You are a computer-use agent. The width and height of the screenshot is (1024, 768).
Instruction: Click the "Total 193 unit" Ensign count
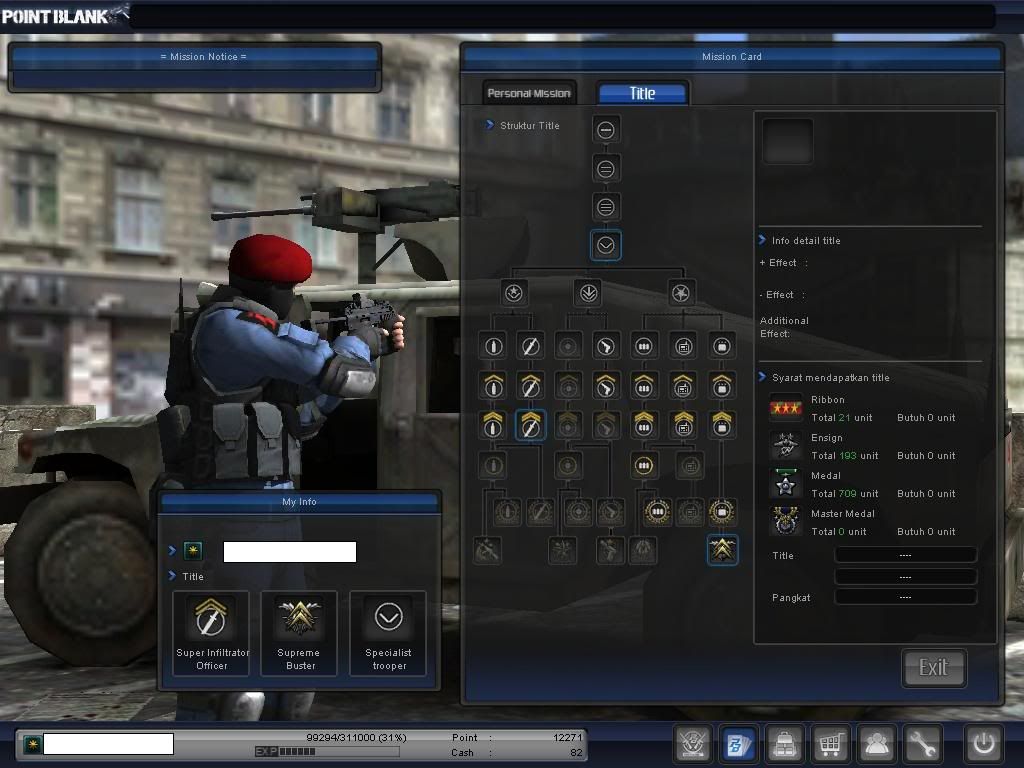(x=844, y=456)
